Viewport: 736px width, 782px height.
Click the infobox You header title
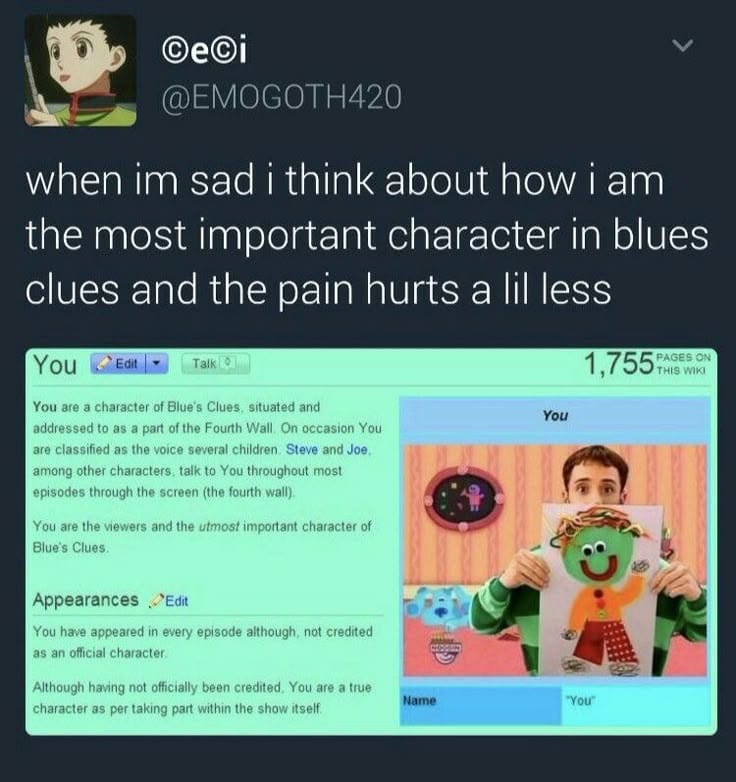pyautogui.click(x=555, y=415)
